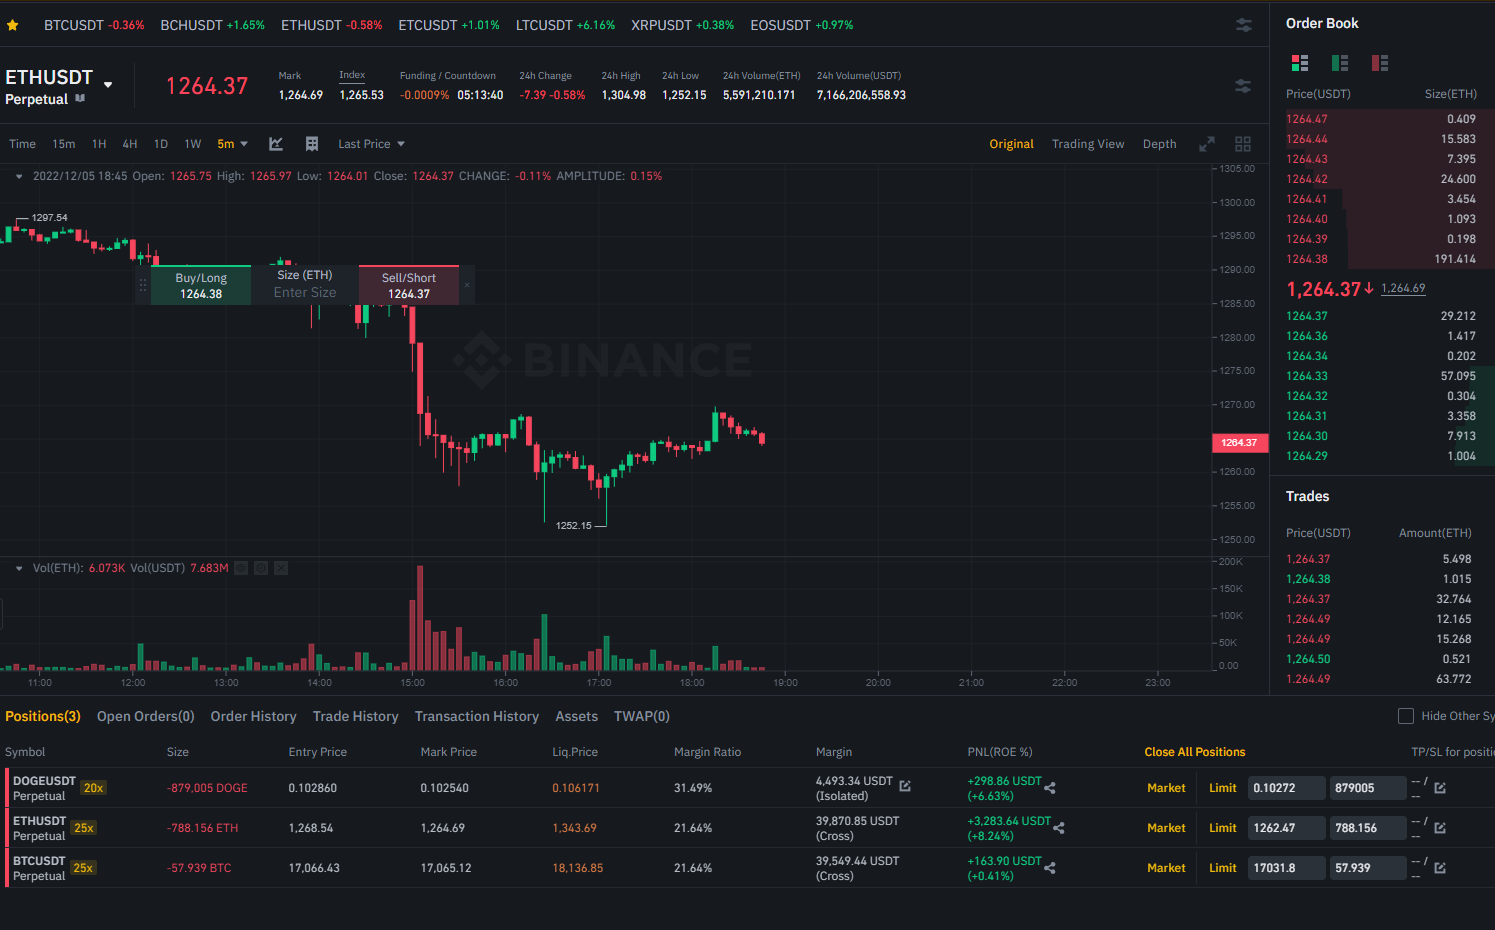Change BTCUSDT 25x leverage badge

tap(83, 868)
